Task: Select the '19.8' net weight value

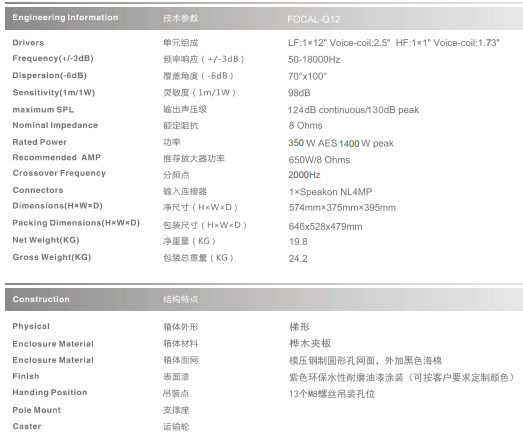Action: [298, 242]
